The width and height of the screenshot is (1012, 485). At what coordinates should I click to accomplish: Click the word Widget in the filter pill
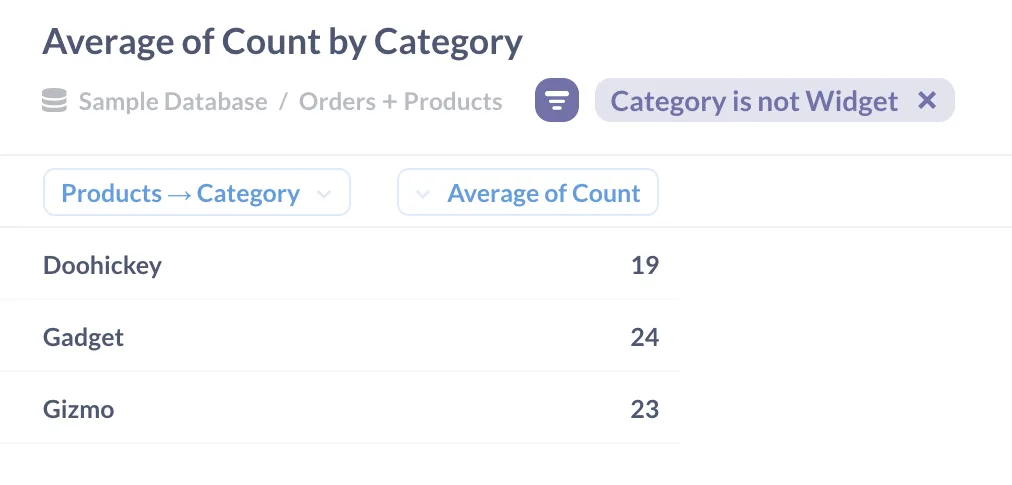pos(854,102)
